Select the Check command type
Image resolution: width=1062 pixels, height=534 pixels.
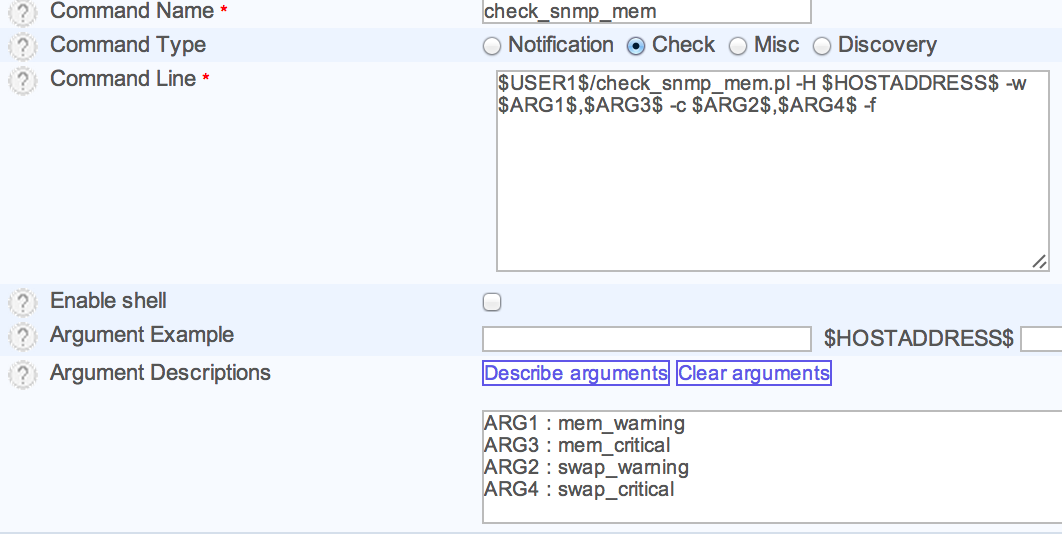click(635, 46)
